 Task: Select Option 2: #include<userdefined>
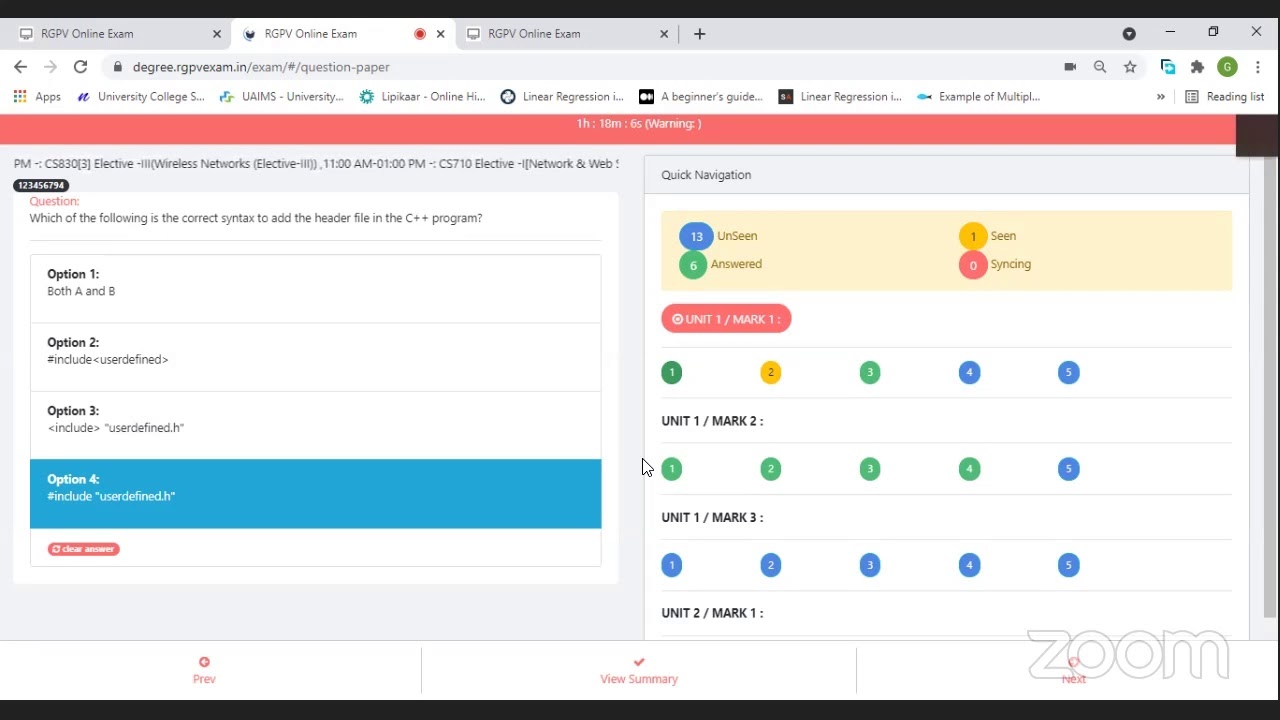coord(316,357)
